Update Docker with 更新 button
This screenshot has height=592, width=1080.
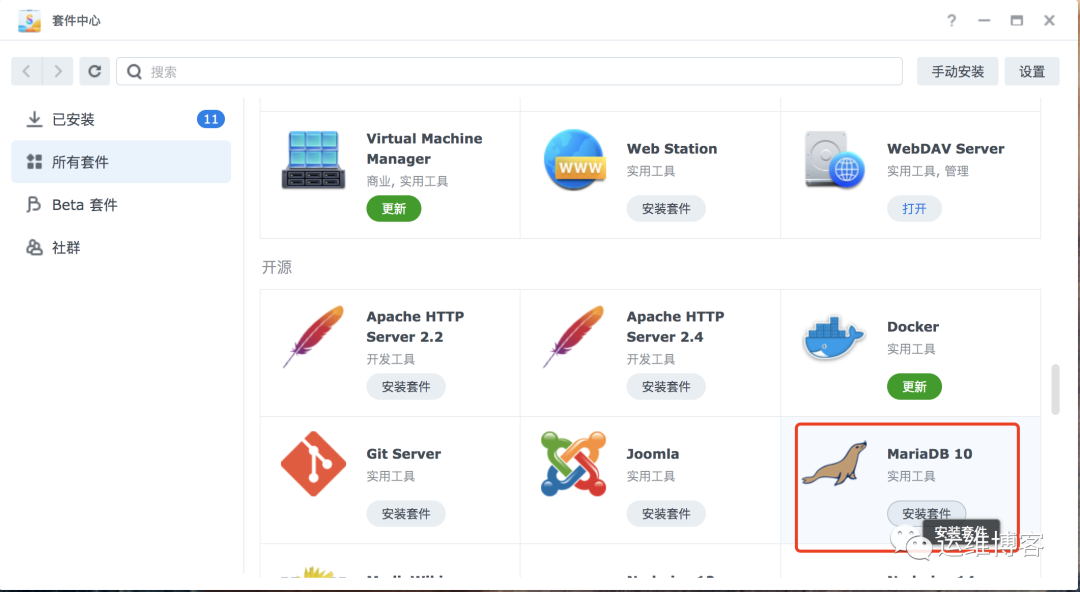point(914,387)
